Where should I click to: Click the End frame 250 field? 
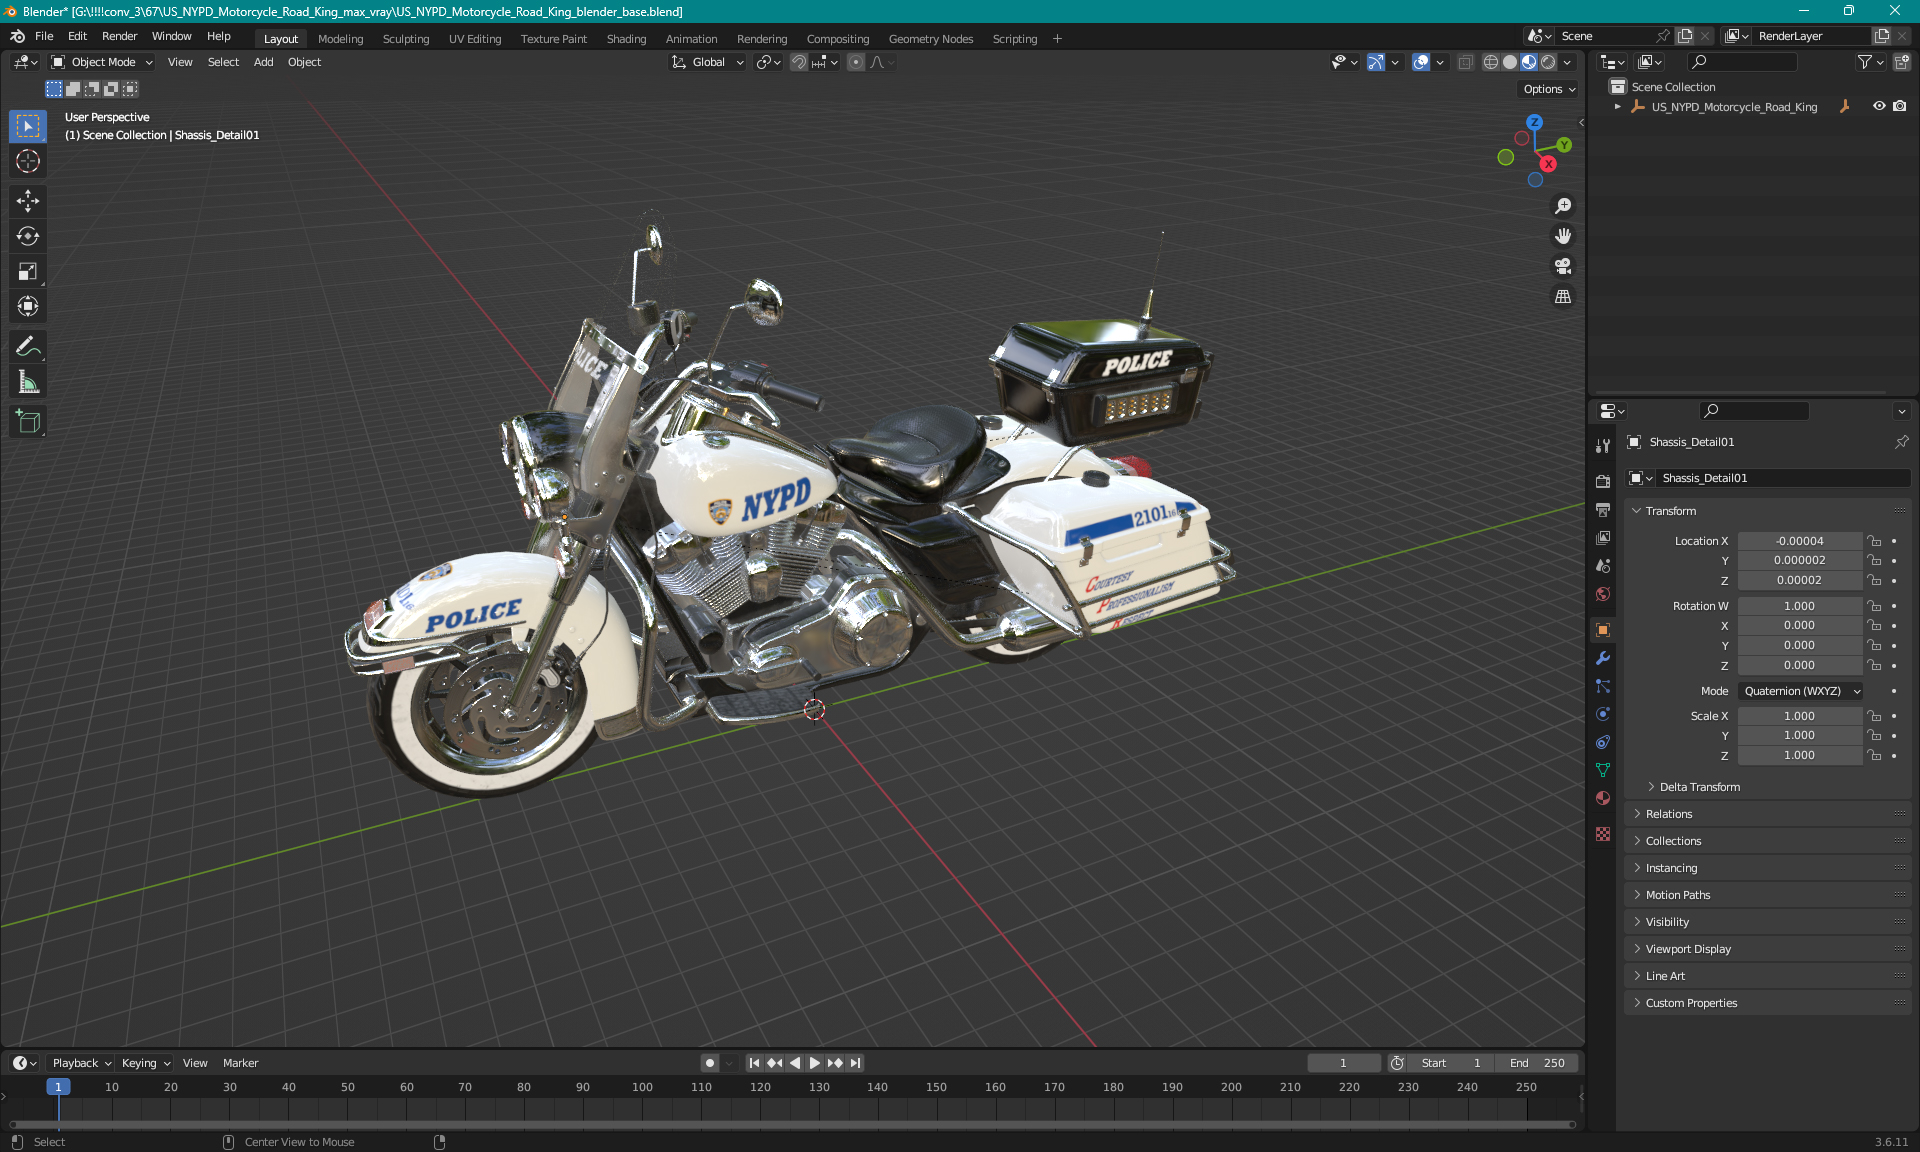click(1538, 1063)
